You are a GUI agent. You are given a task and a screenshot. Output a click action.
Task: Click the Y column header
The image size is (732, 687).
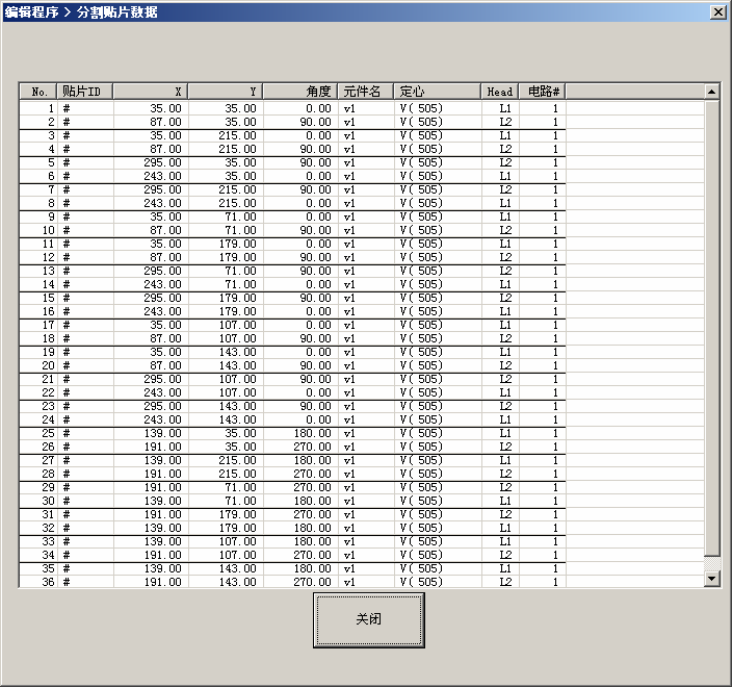(225, 91)
